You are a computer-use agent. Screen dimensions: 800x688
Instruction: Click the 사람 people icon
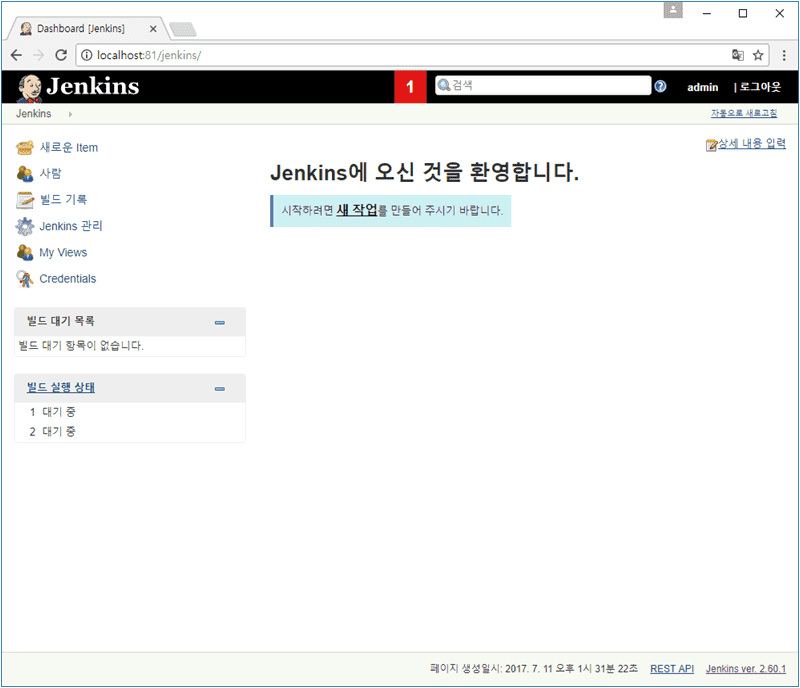coord(24,174)
